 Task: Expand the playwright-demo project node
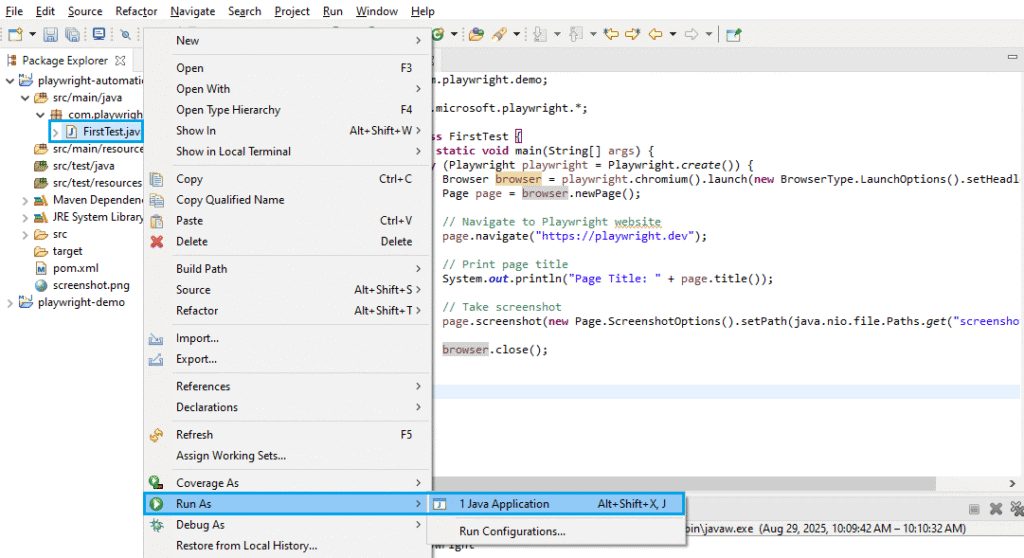pyautogui.click(x=10, y=303)
